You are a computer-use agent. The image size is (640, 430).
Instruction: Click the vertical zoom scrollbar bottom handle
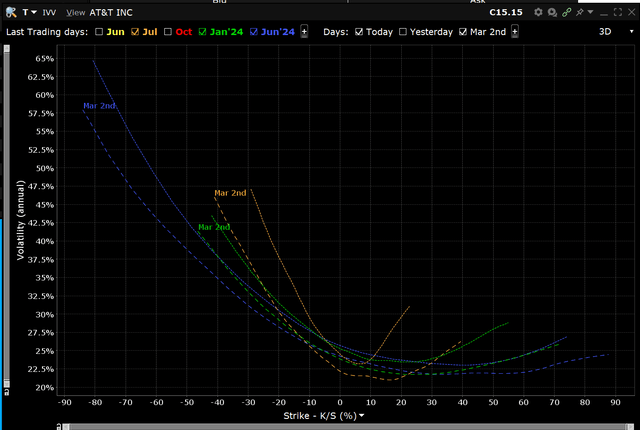tap(7, 383)
